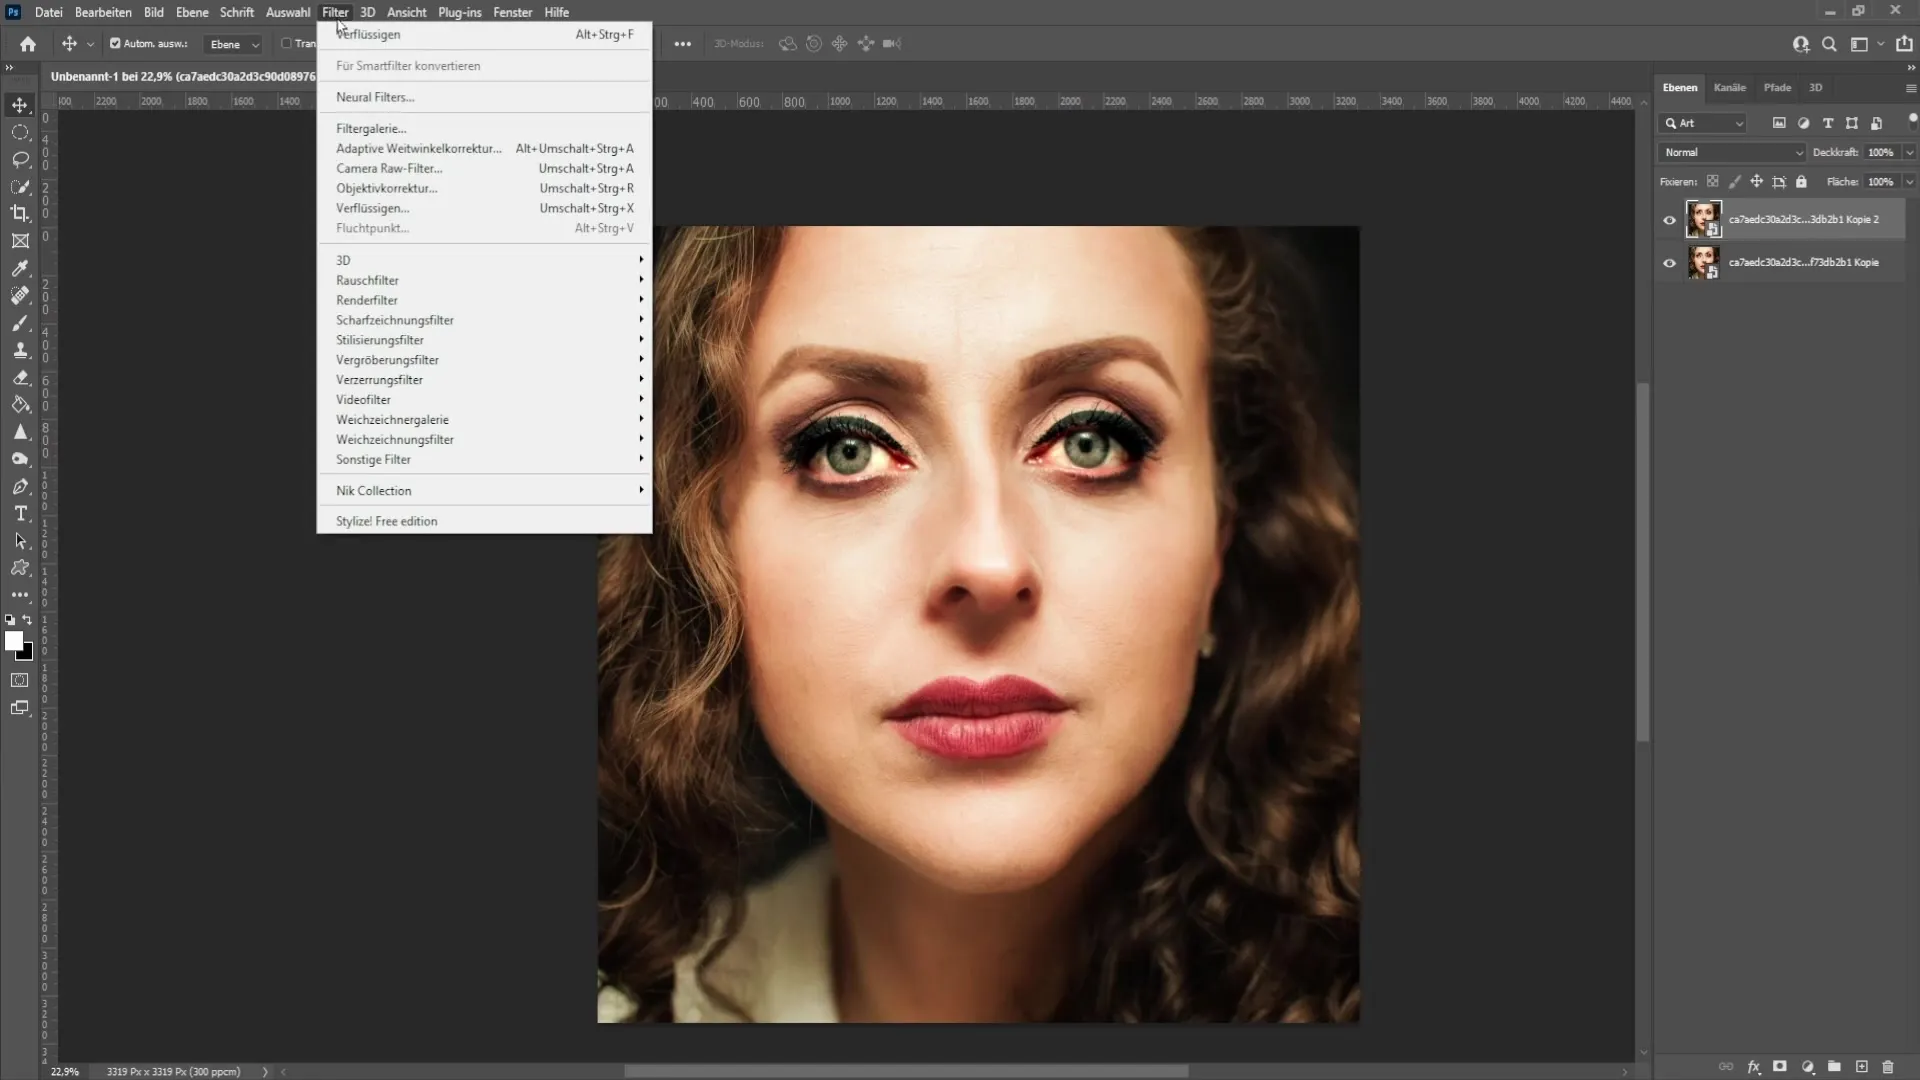The height and width of the screenshot is (1080, 1920).
Task: Toggle layer filtering switch on
Action: (1913, 121)
